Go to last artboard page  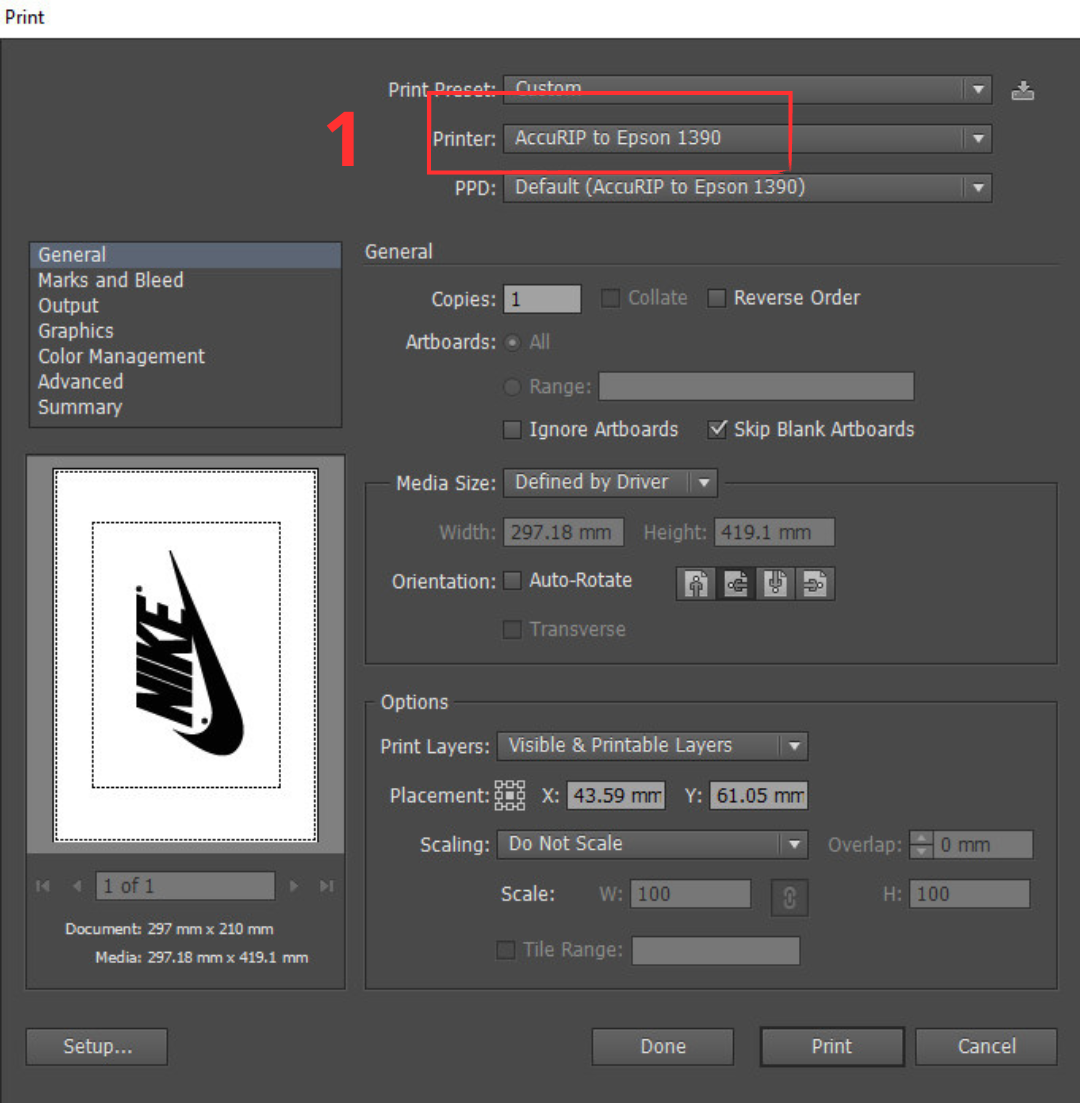click(326, 886)
